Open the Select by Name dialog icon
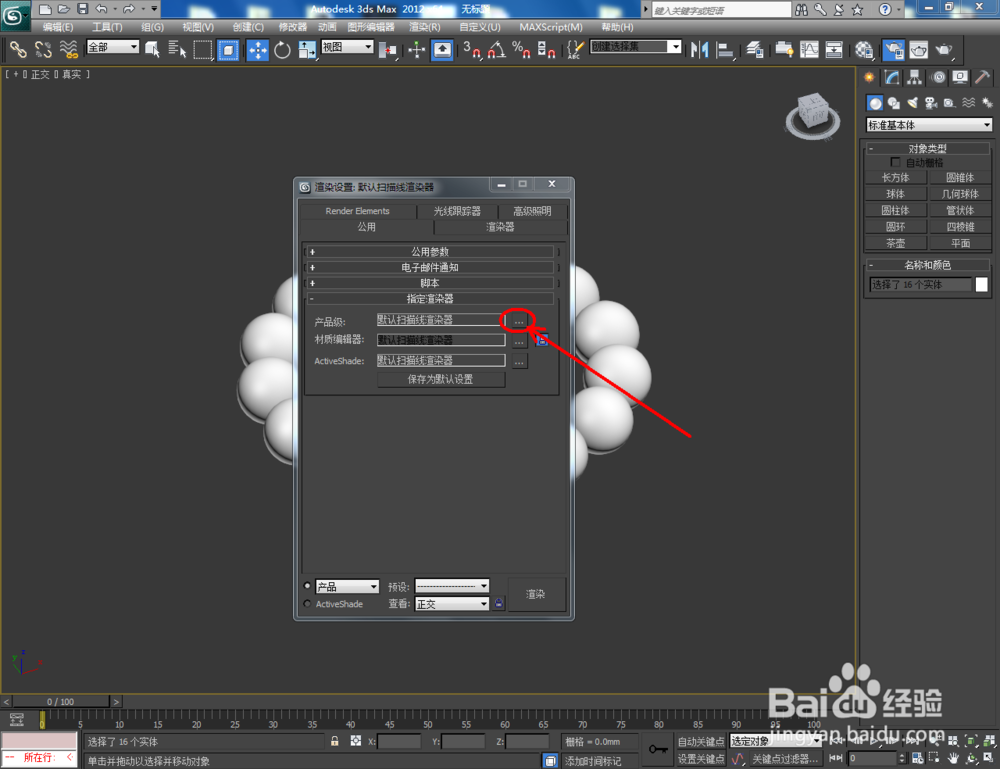This screenshot has width=1000, height=769. coord(177,50)
